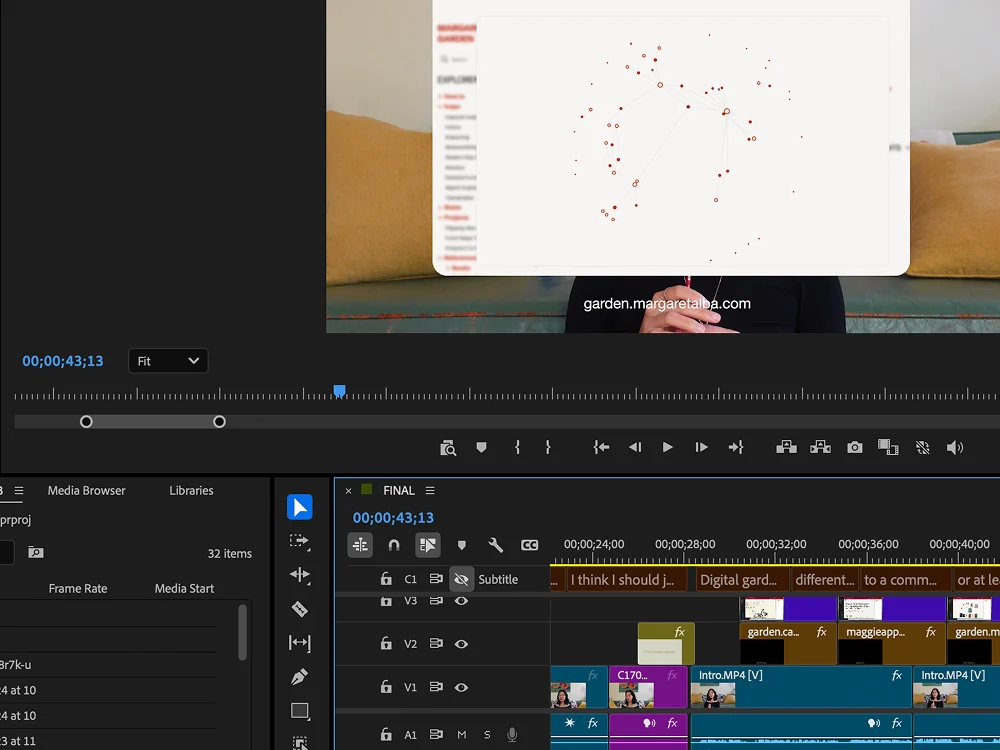
Task: Open Project panel hamburger menu
Action: click(x=19, y=490)
